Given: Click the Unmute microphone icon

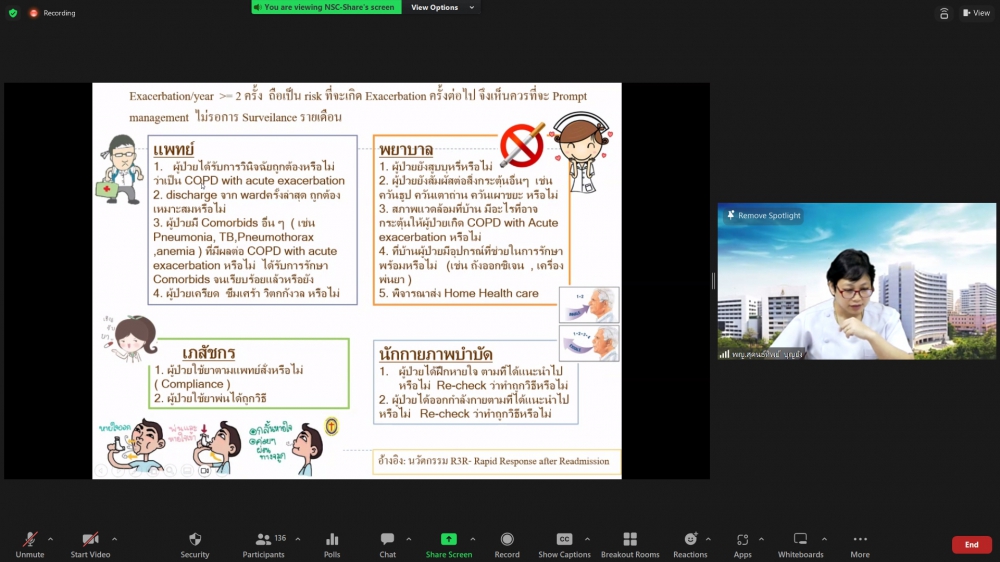Looking at the screenshot, I should (30, 540).
